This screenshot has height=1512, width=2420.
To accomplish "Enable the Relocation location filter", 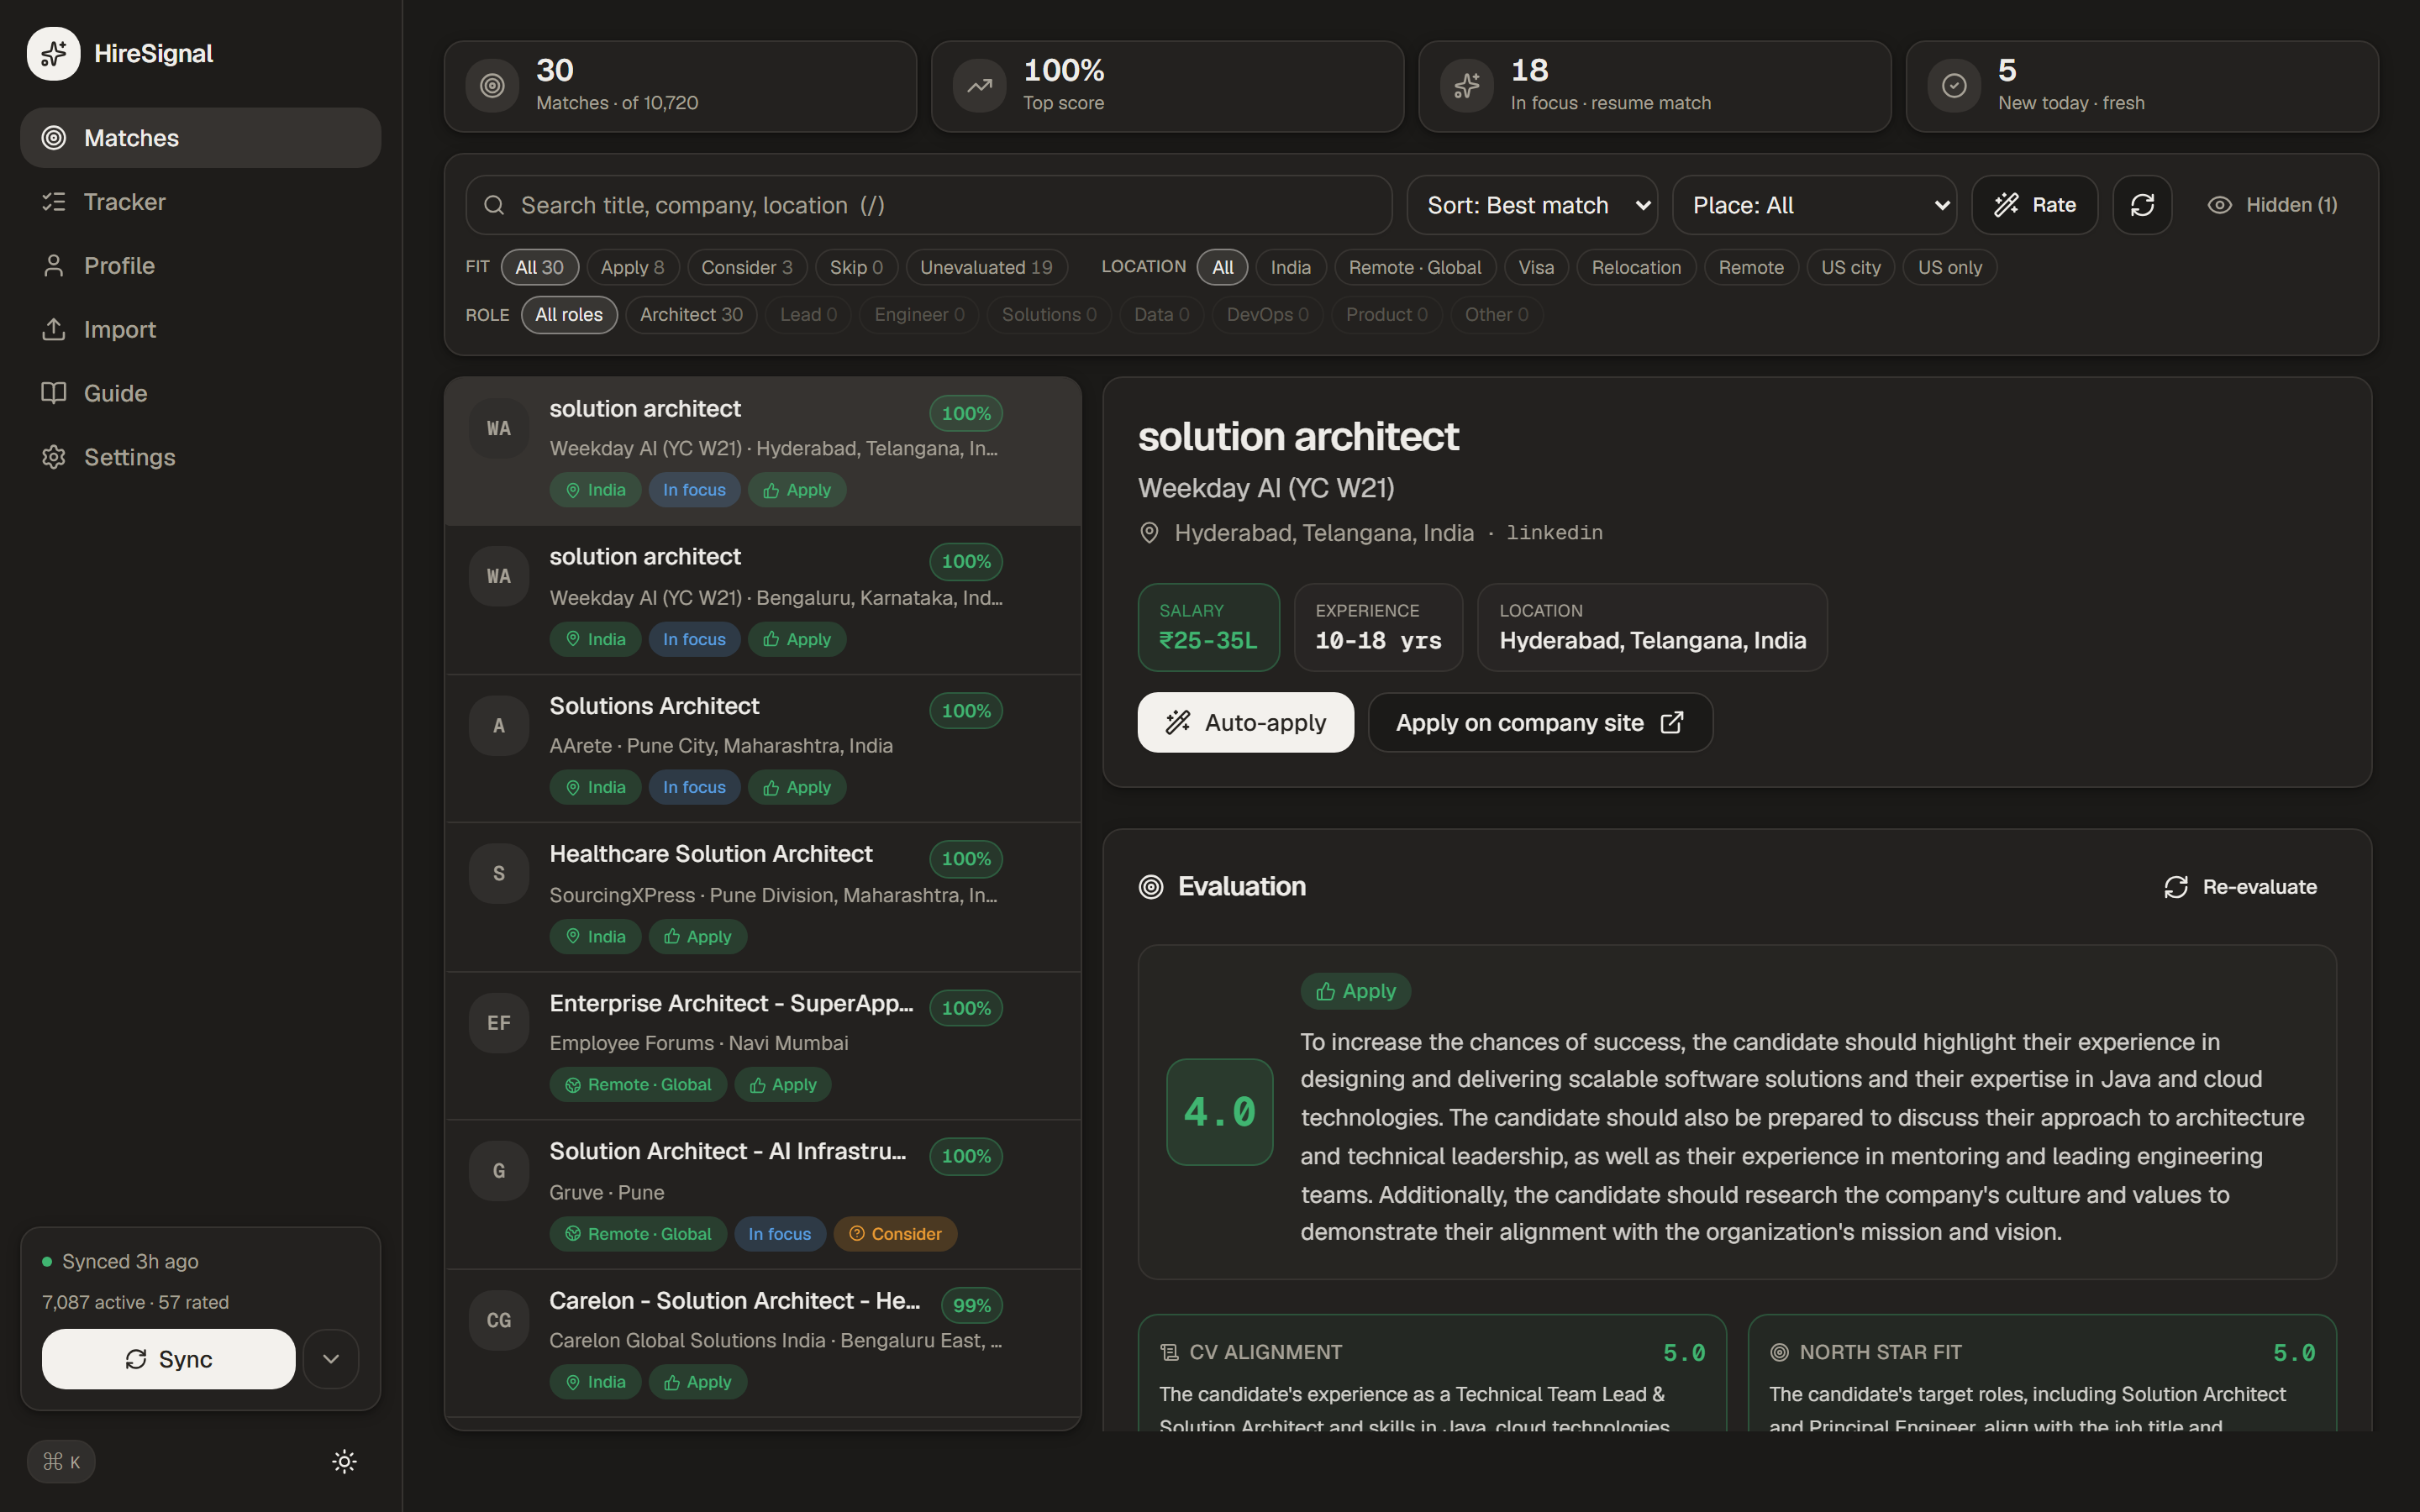I will pyautogui.click(x=1636, y=267).
